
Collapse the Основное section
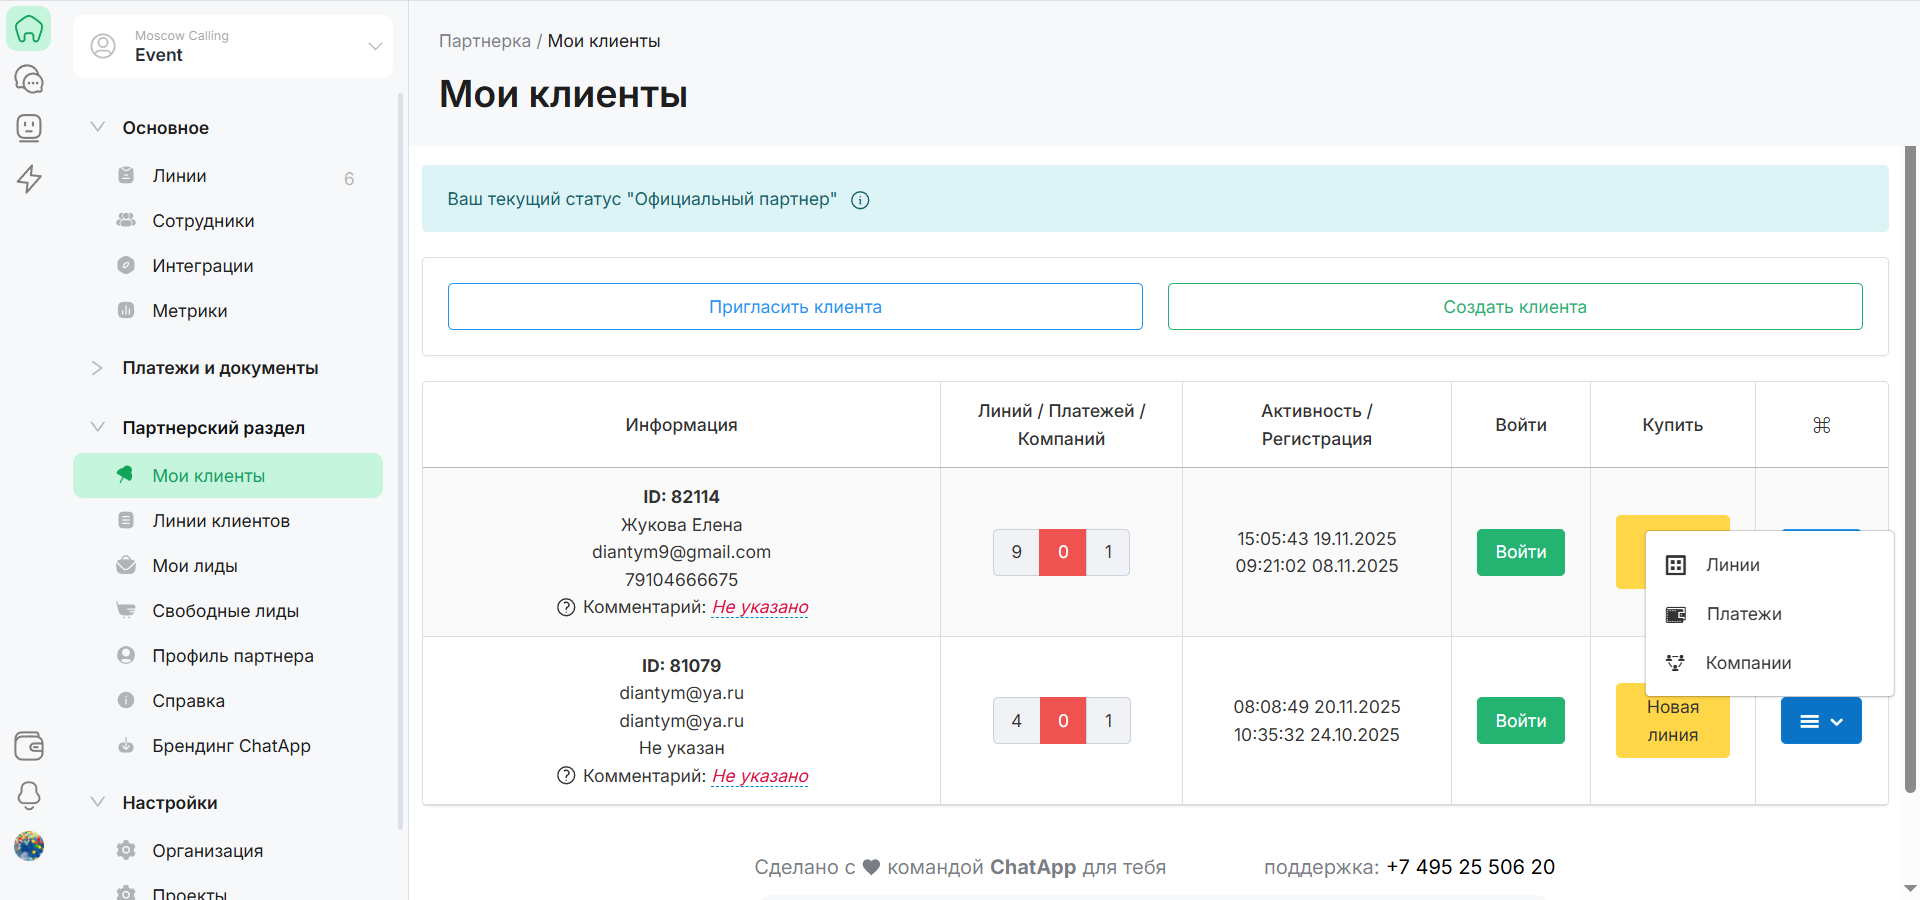(x=98, y=128)
